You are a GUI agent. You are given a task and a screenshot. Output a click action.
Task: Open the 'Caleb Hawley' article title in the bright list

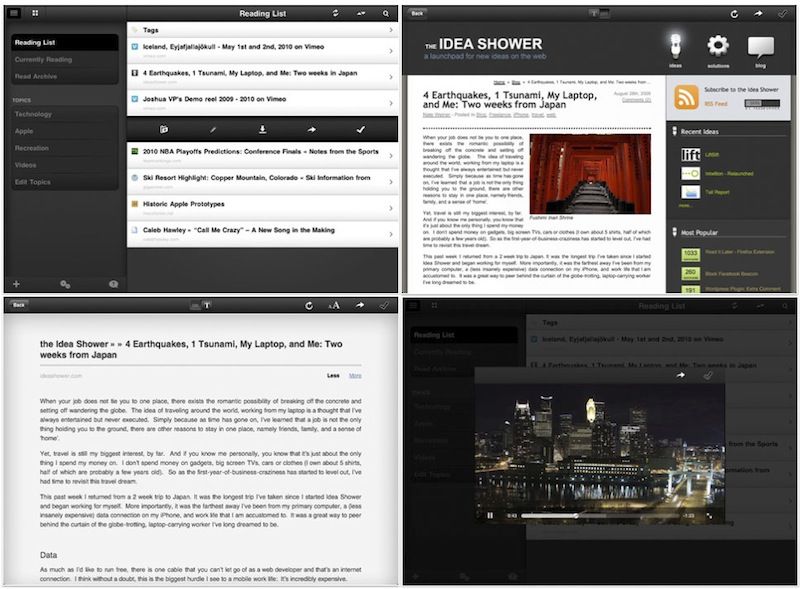(x=239, y=230)
